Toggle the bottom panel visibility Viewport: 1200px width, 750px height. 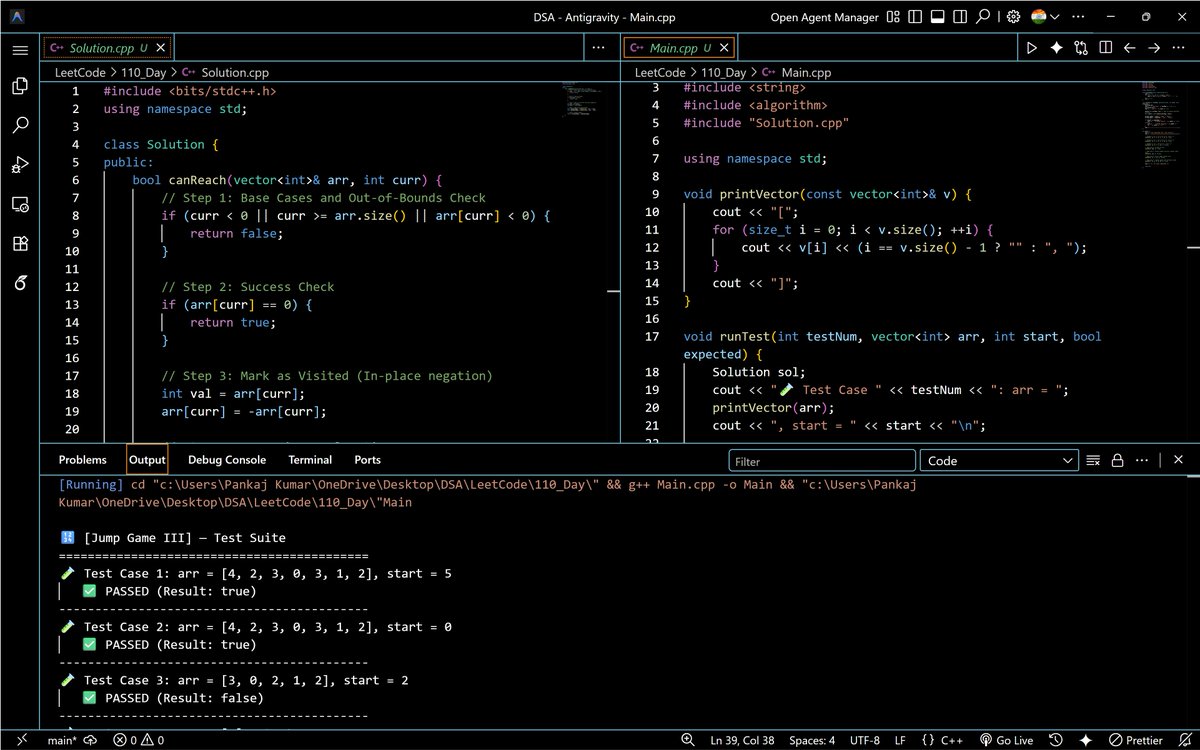937,17
